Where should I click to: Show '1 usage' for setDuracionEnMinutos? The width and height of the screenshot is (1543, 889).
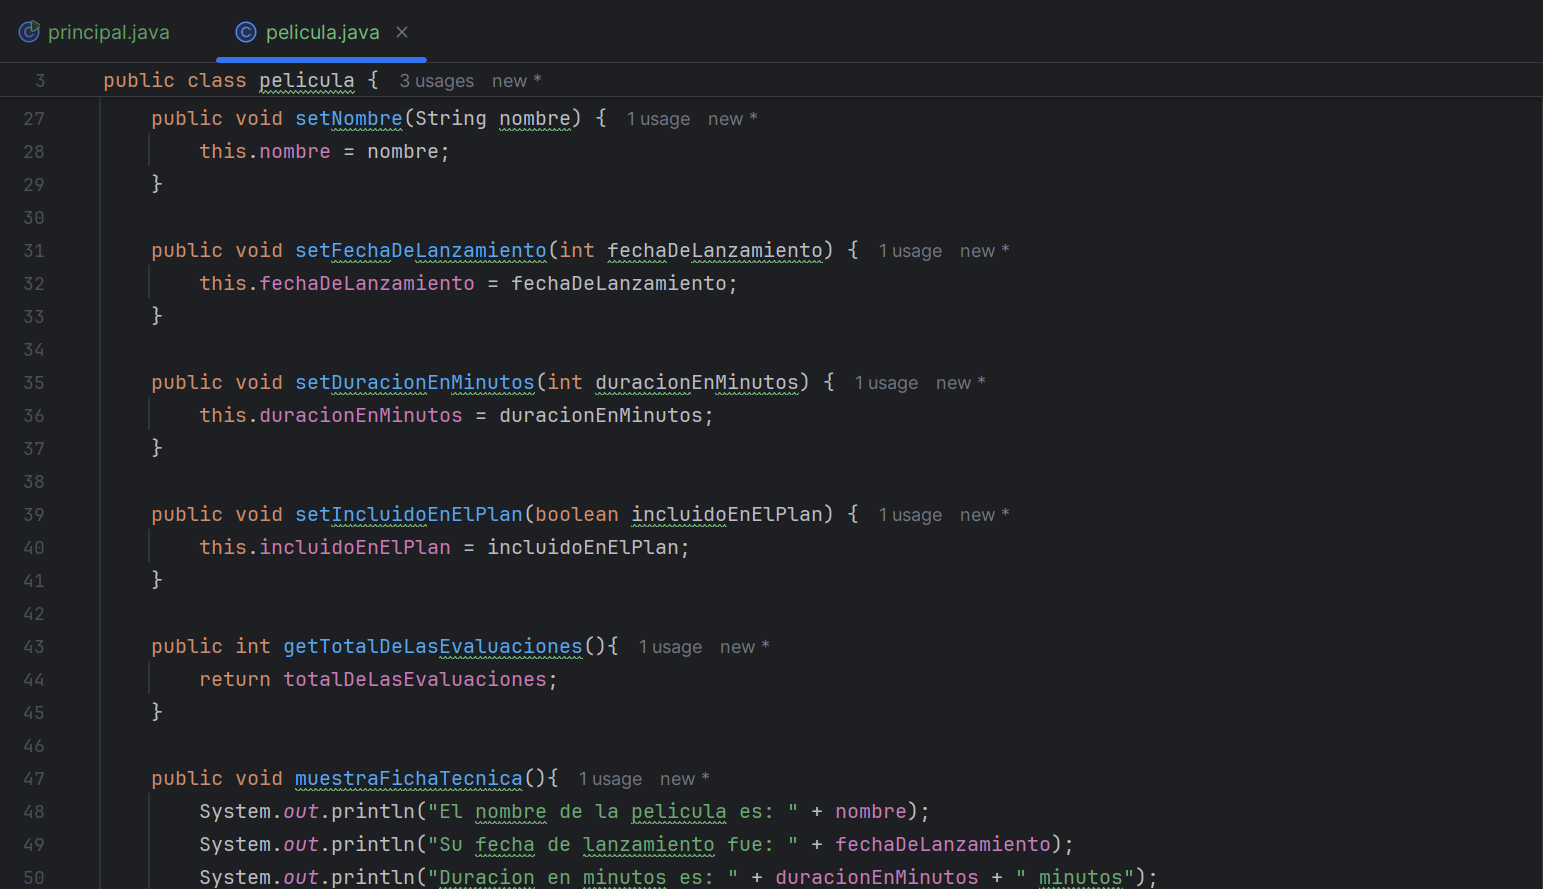(886, 383)
